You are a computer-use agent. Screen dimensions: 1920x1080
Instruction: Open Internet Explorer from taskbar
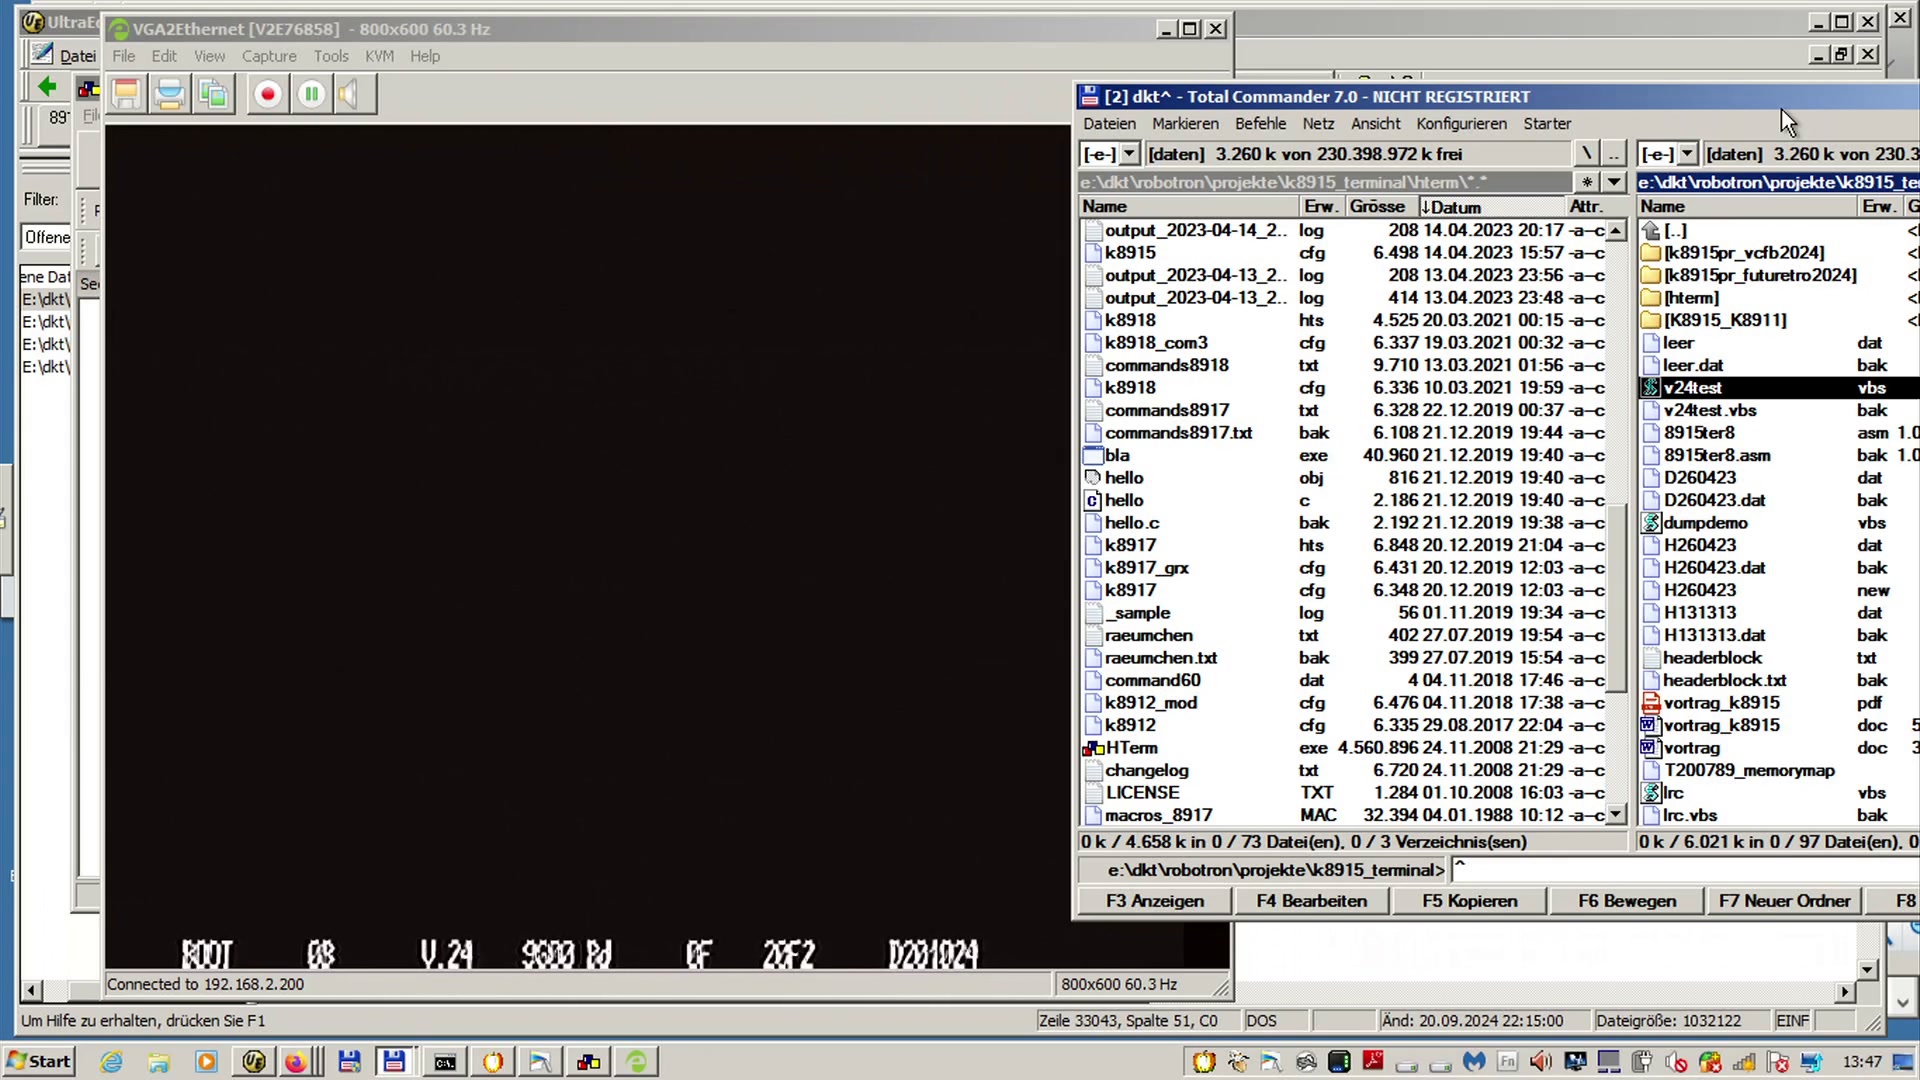coord(111,1061)
